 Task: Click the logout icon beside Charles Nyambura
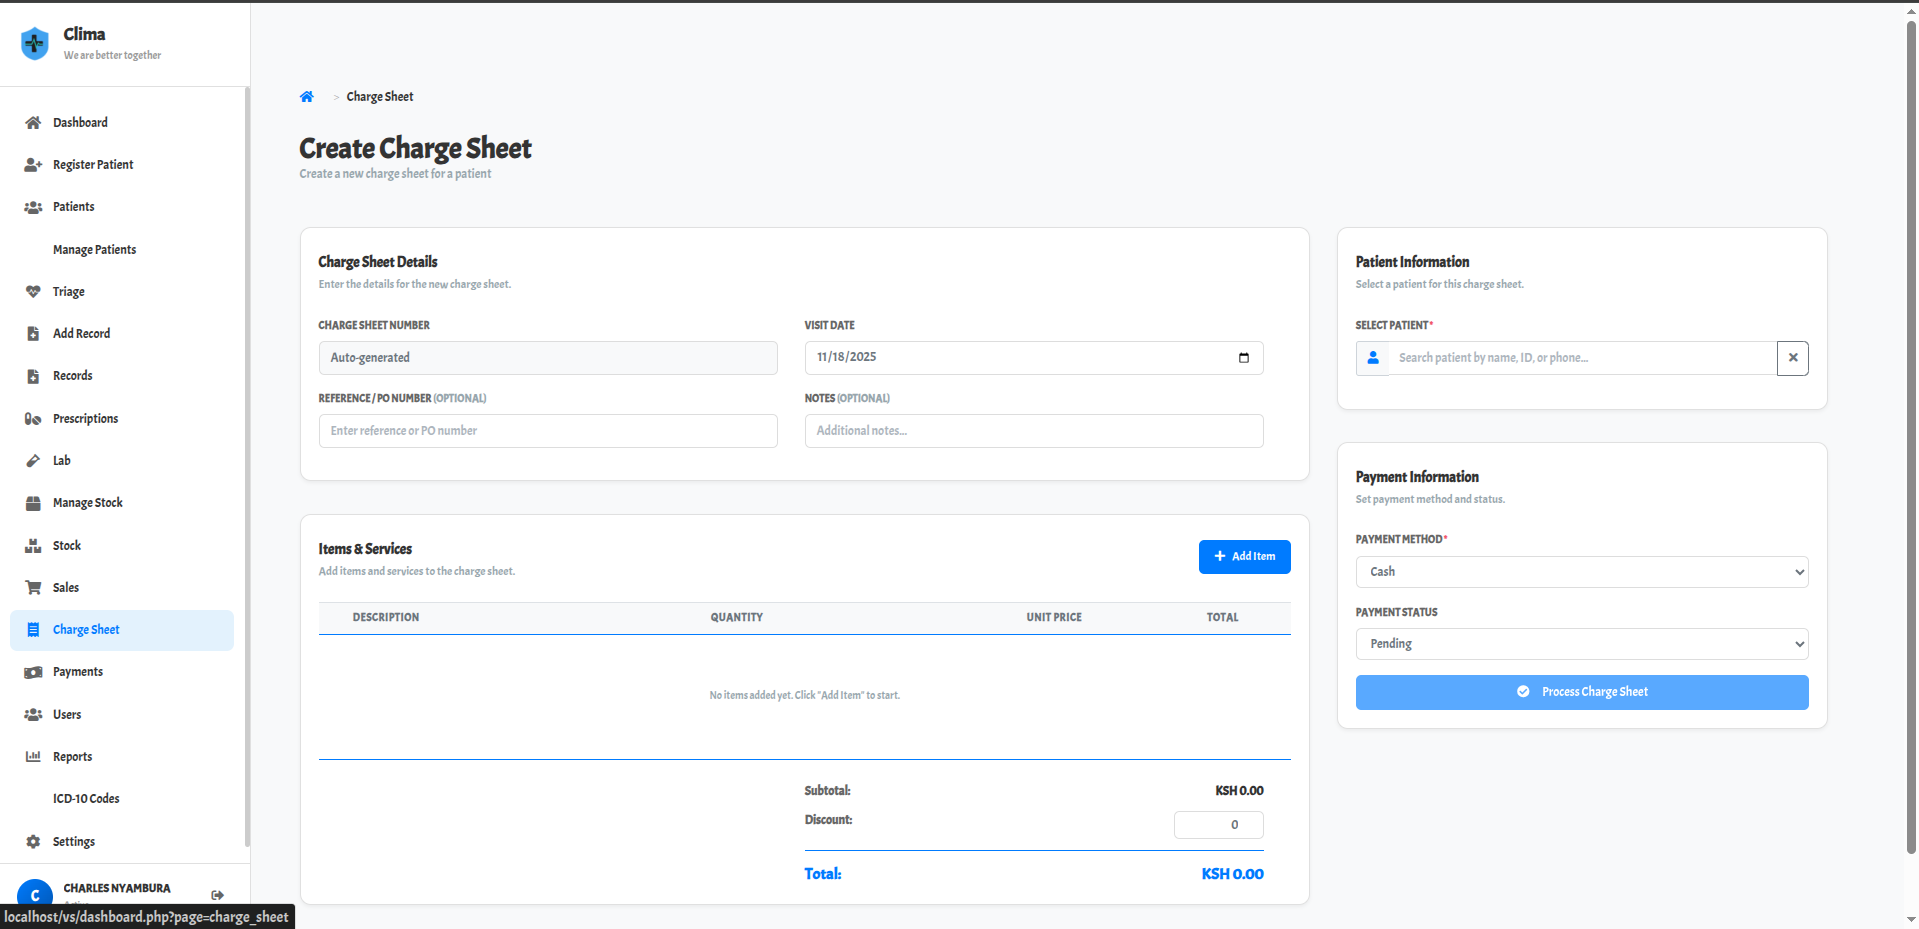[x=217, y=895]
